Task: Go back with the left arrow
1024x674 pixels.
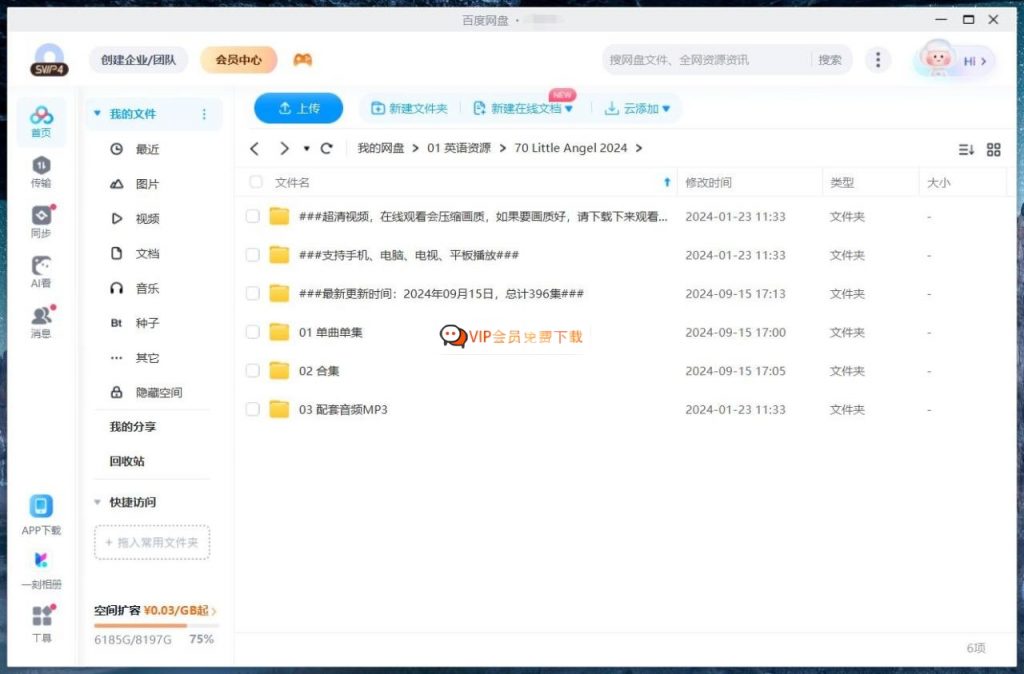Action: pos(255,149)
